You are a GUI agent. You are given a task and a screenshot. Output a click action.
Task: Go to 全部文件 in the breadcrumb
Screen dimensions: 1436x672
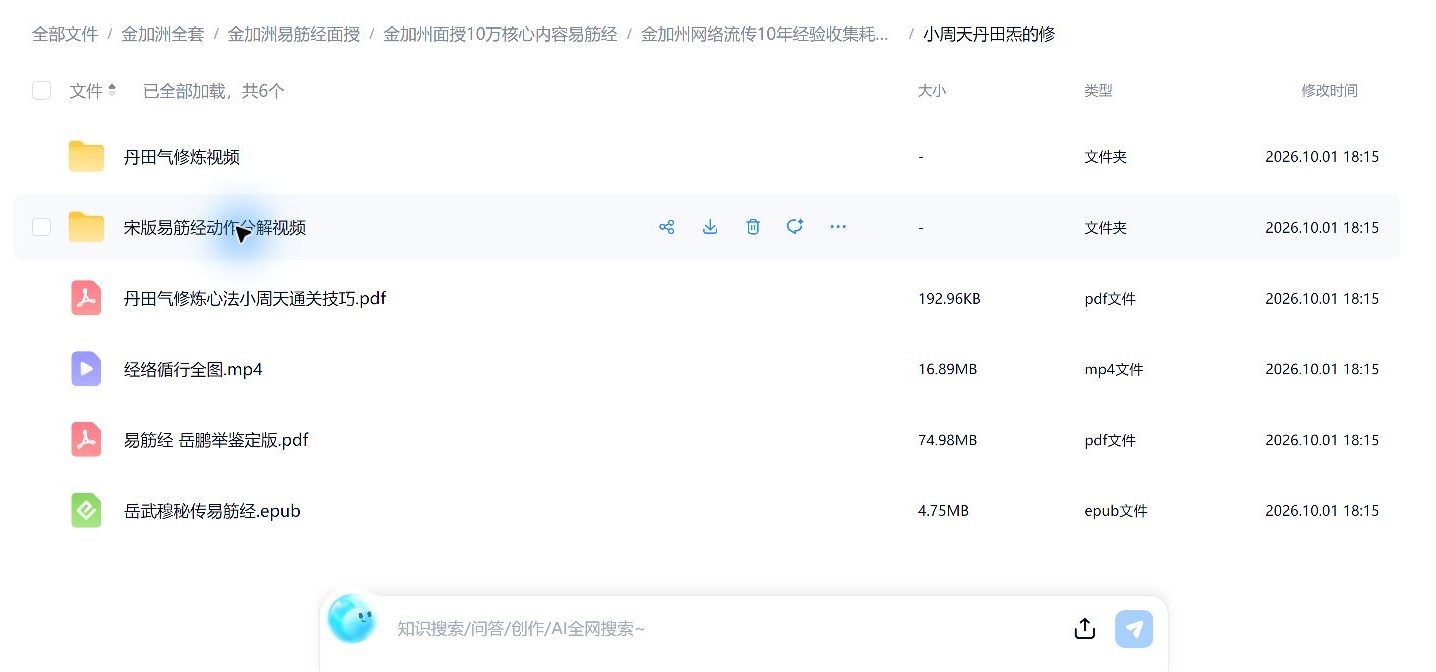pyautogui.click(x=65, y=34)
